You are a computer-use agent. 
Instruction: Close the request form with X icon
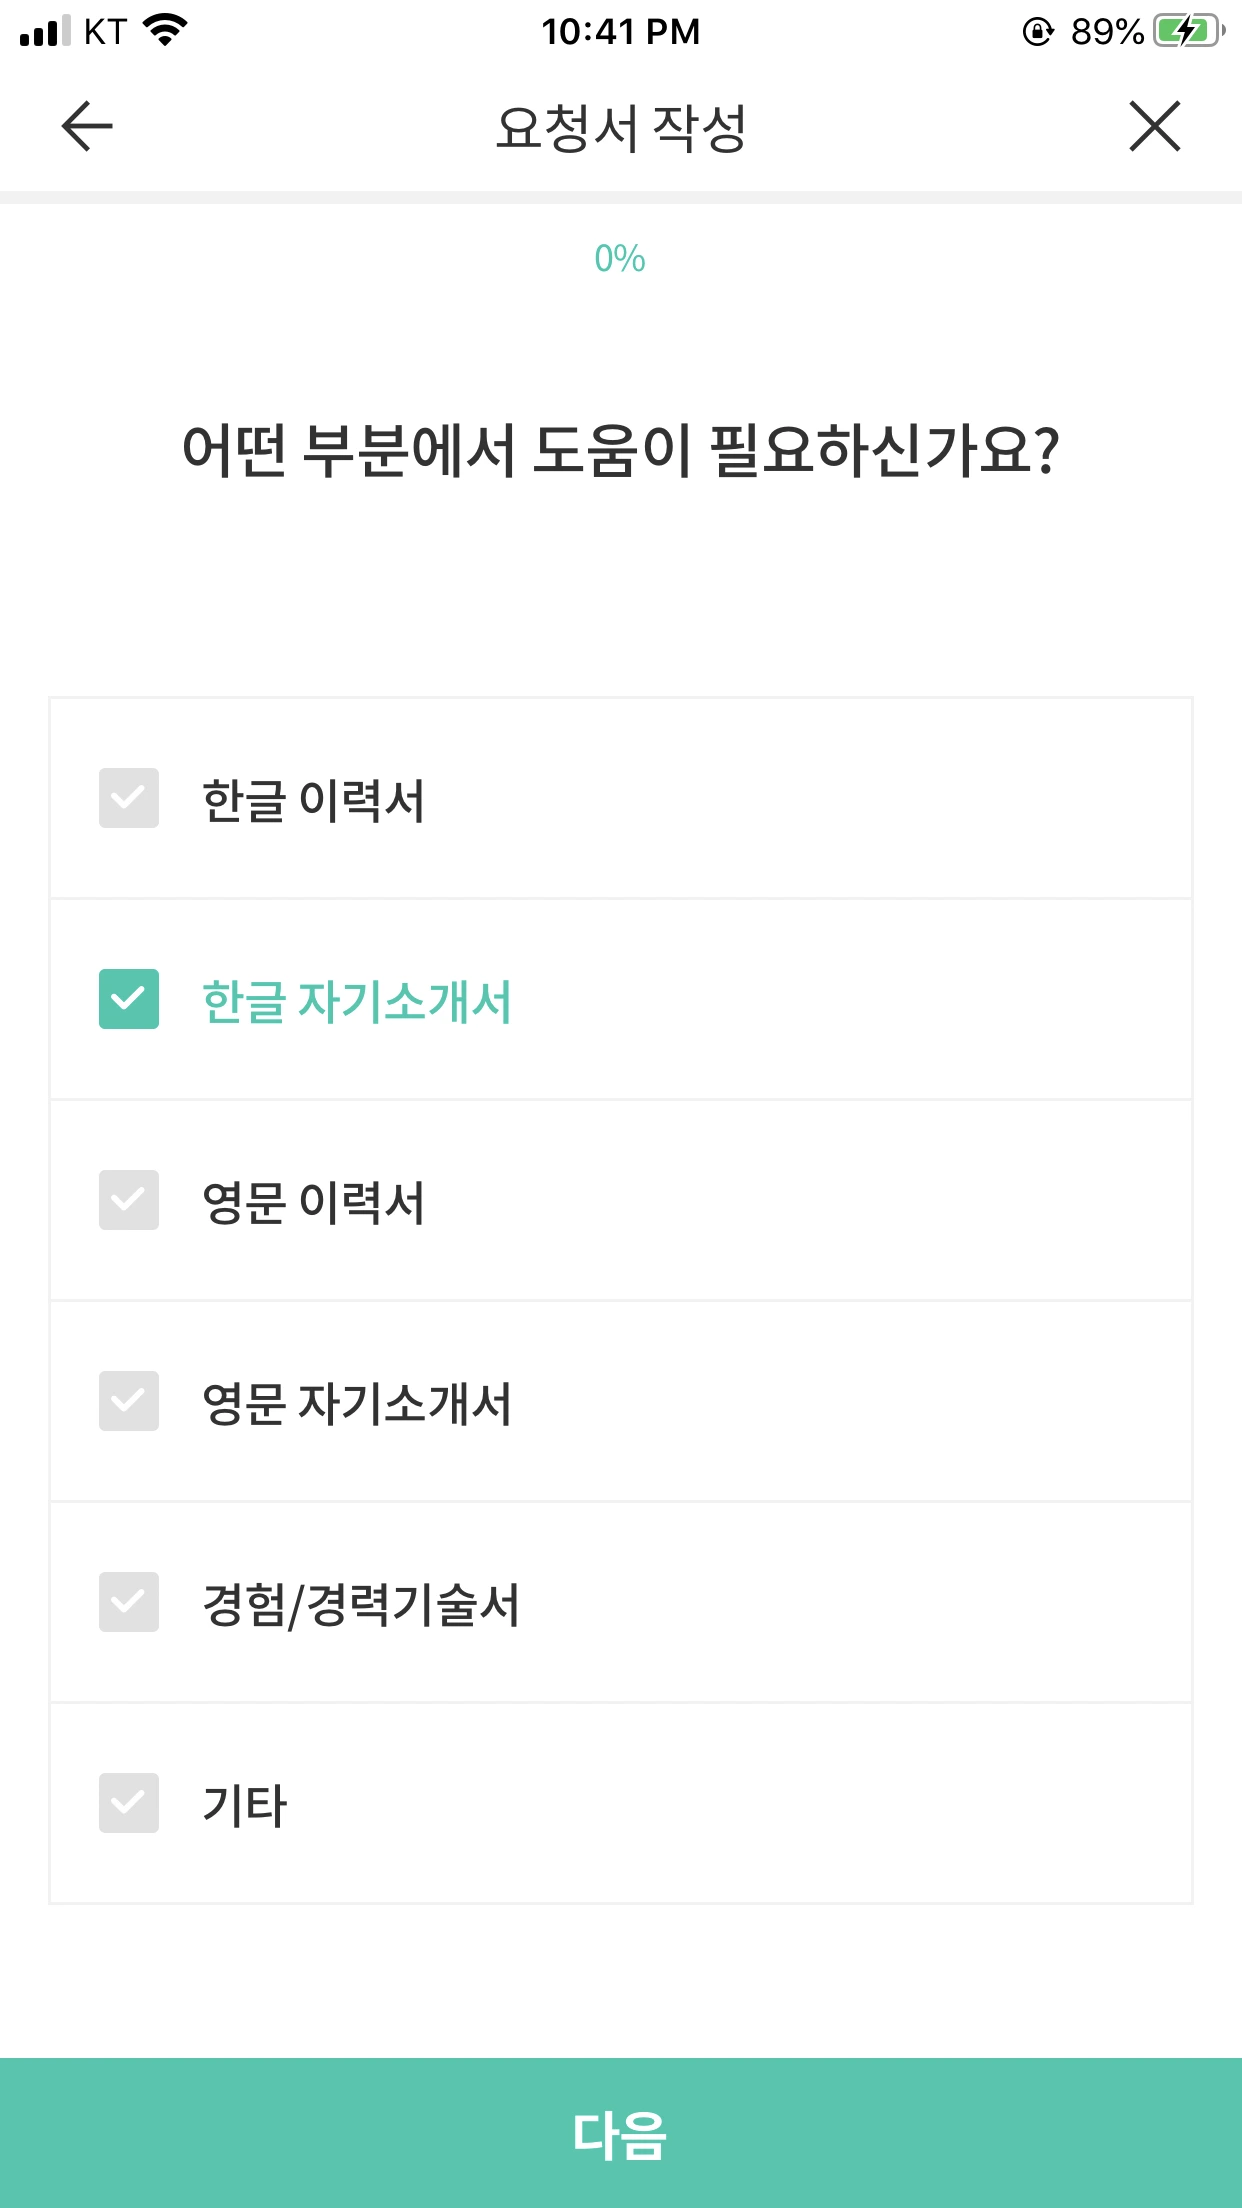click(x=1155, y=126)
